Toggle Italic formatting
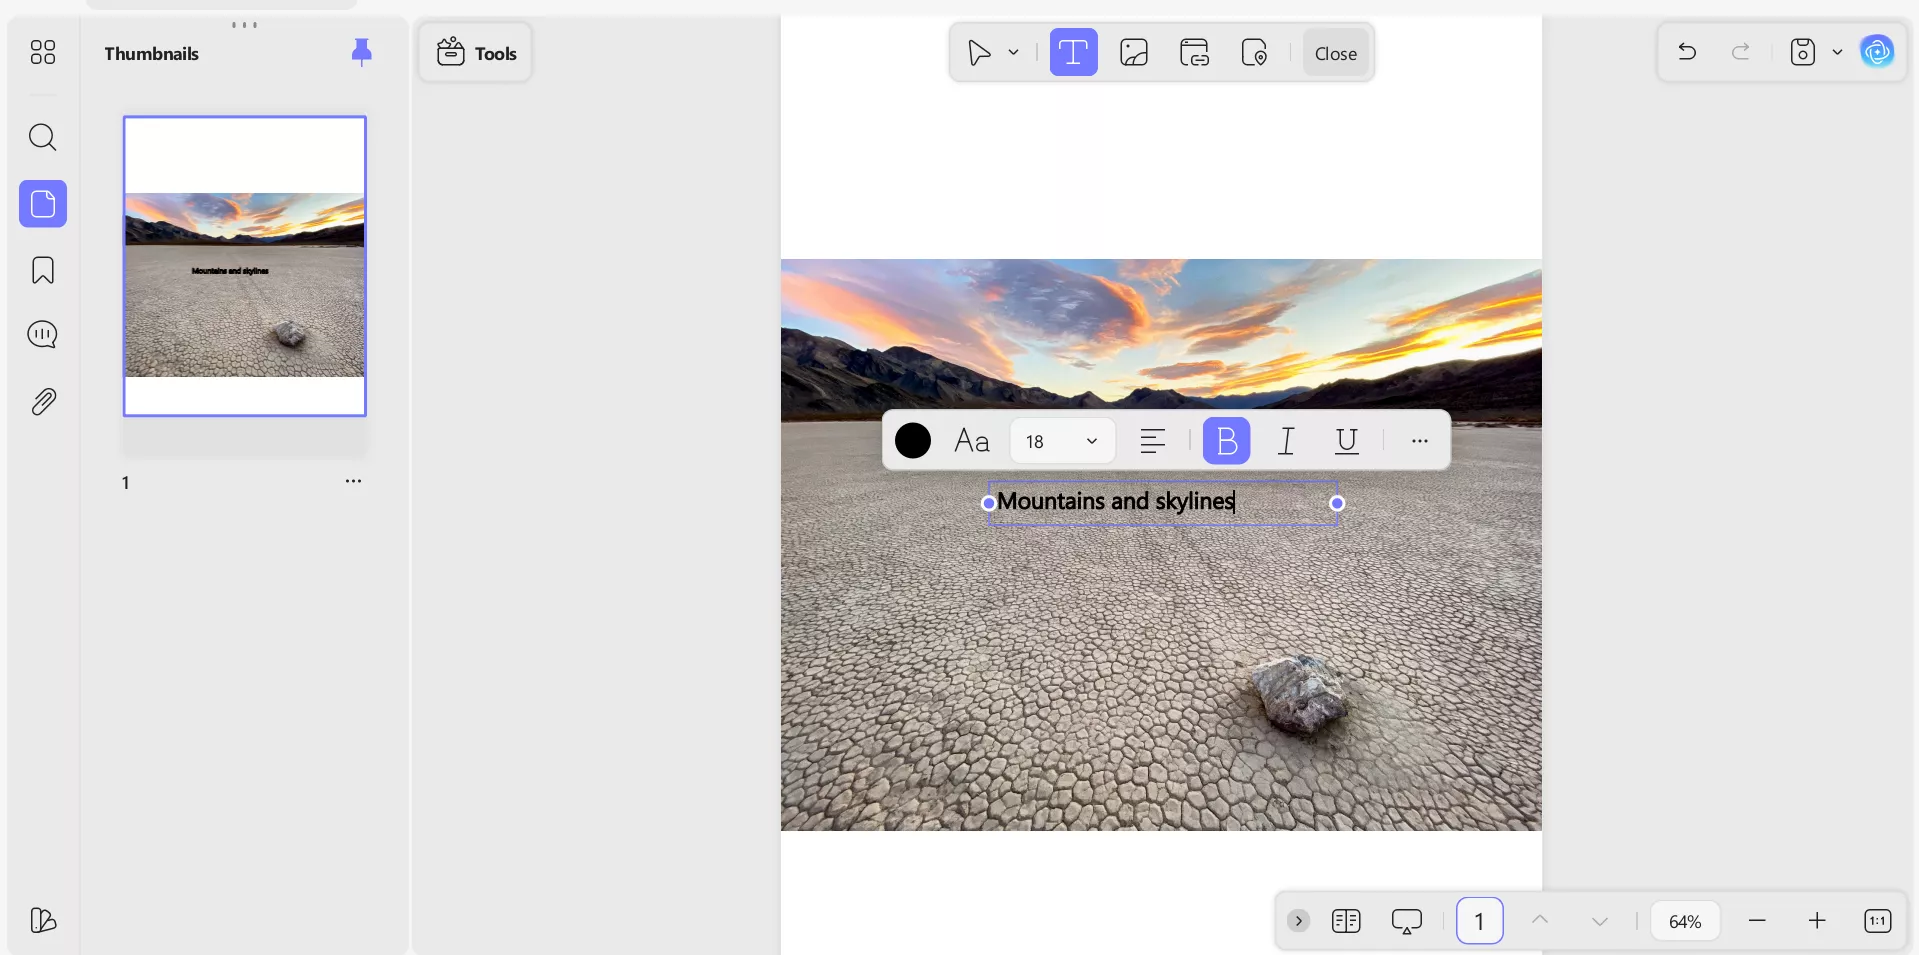Screen dimensions: 1919x955 (1286, 441)
